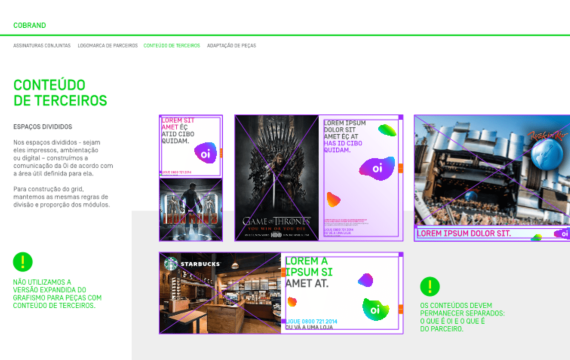Screen dimensions: 570x360
Task: Go to Adaptação de Peças tab
Action: 232,45
